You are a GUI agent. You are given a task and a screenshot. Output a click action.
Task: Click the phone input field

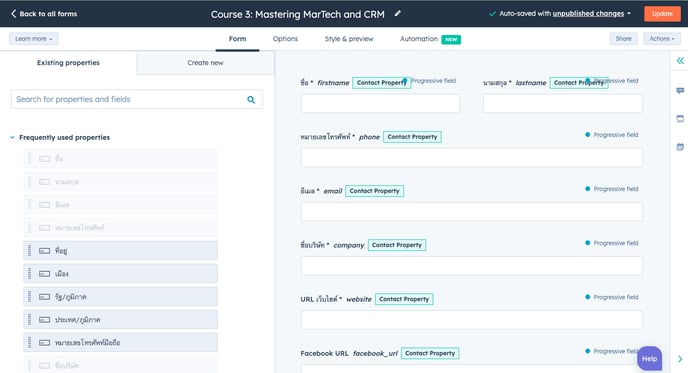pos(471,158)
